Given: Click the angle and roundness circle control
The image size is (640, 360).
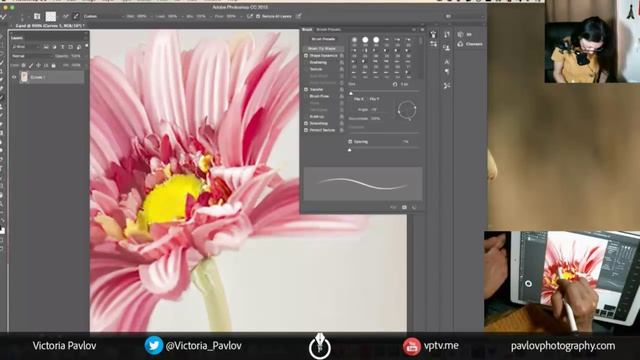Looking at the screenshot, I should (407, 110).
